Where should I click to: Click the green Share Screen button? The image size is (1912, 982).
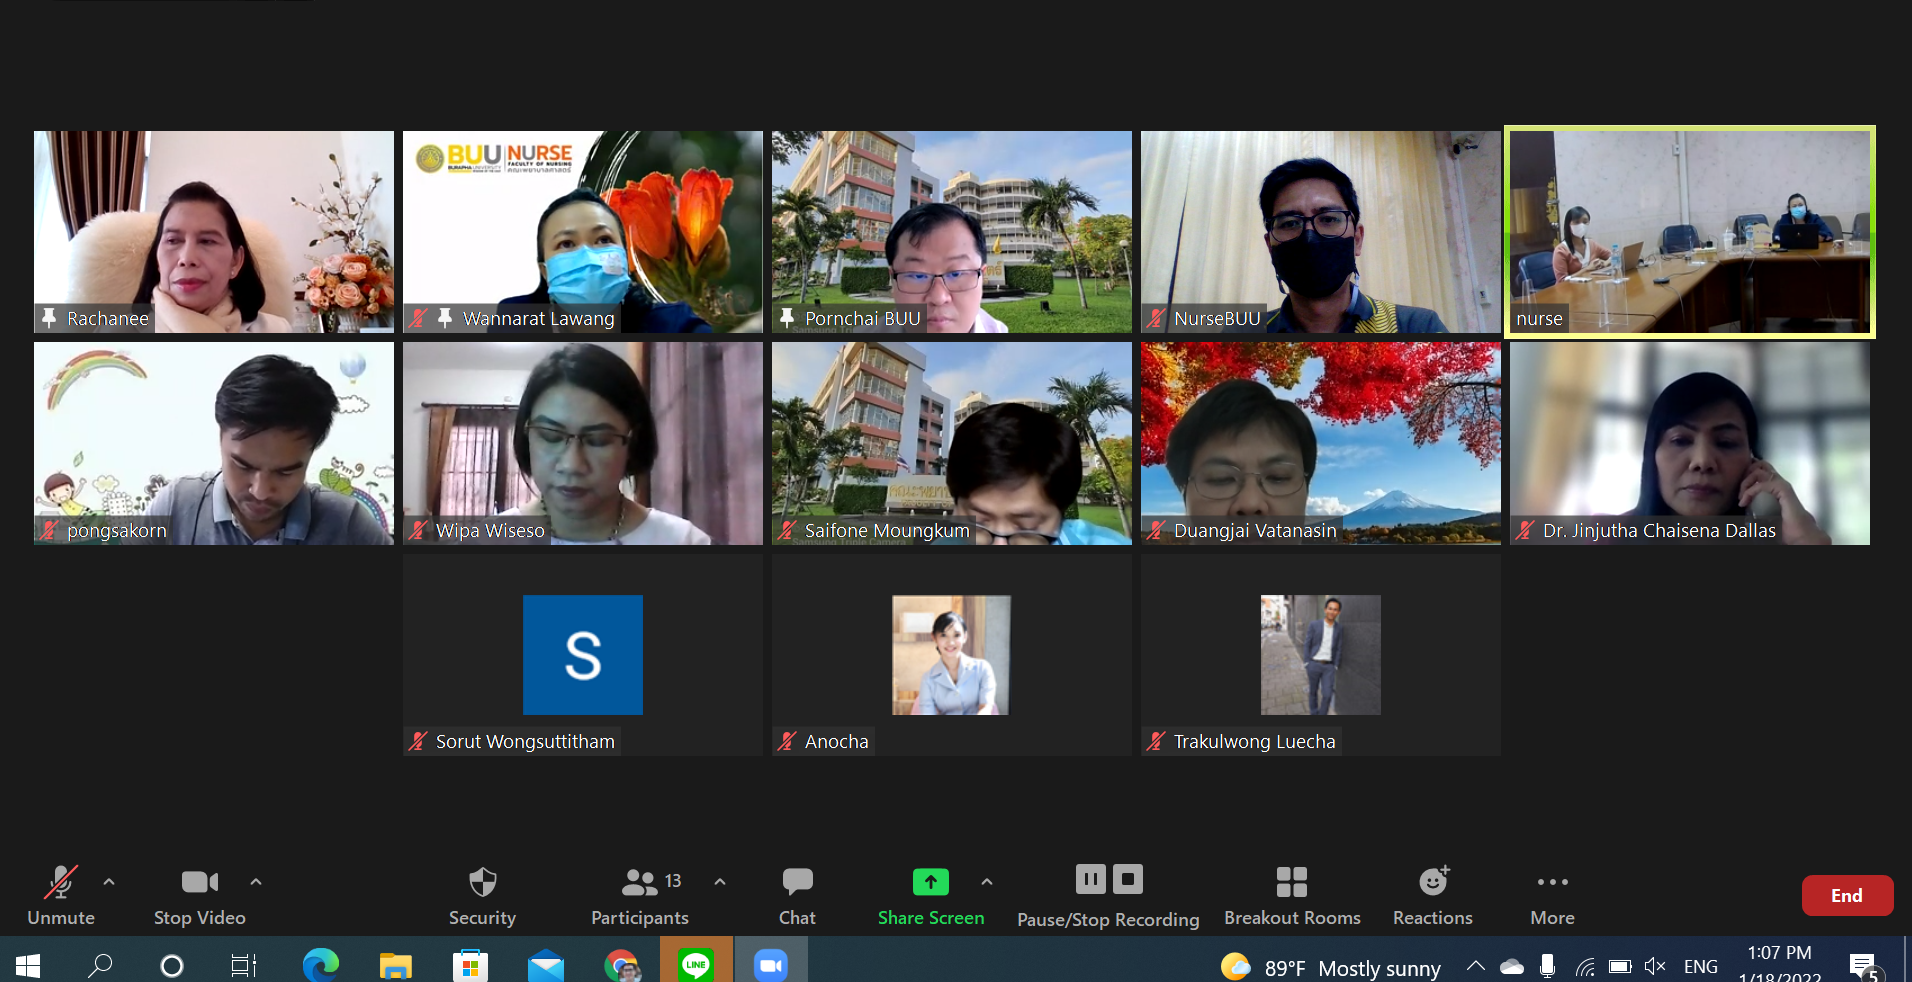(x=930, y=895)
